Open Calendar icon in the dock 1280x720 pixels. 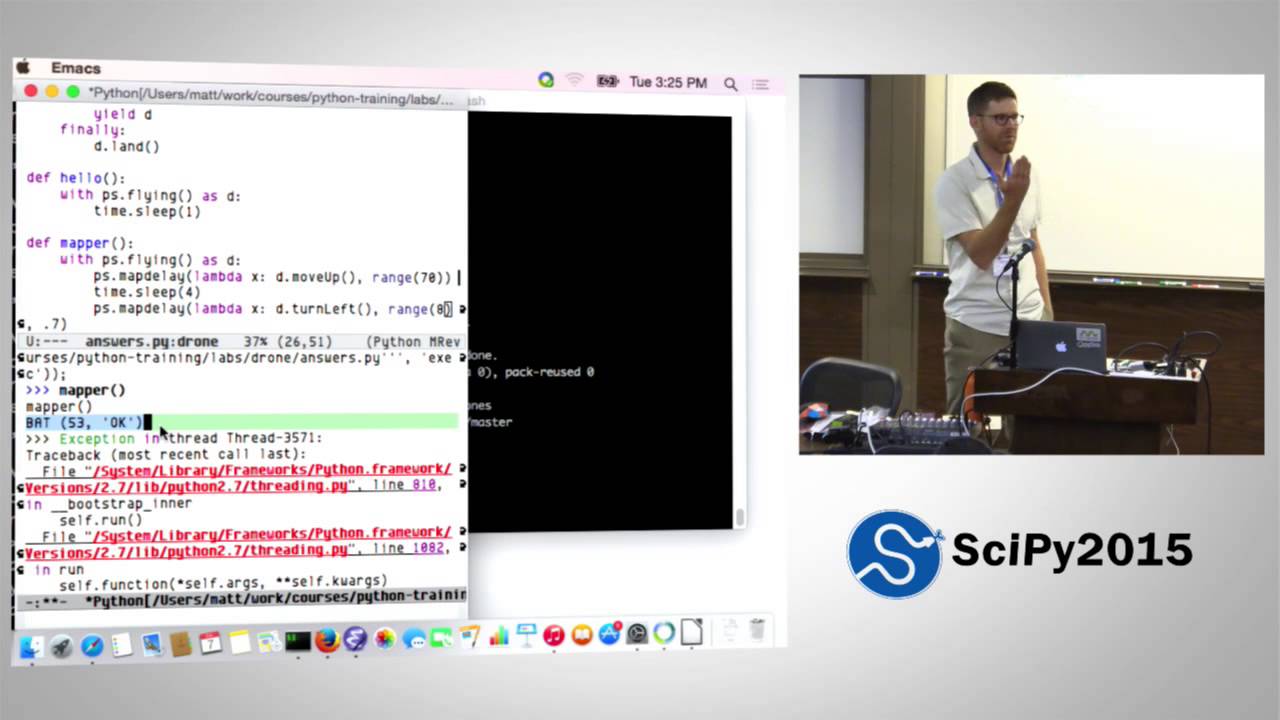point(210,642)
